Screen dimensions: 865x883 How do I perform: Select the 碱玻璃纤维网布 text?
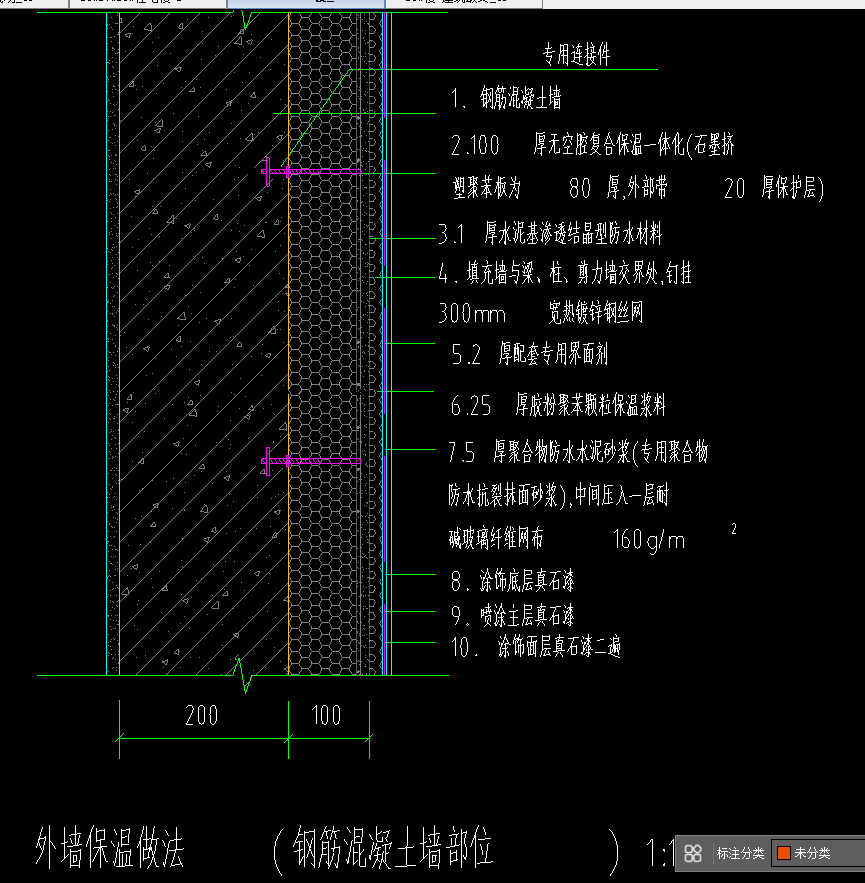[496, 538]
